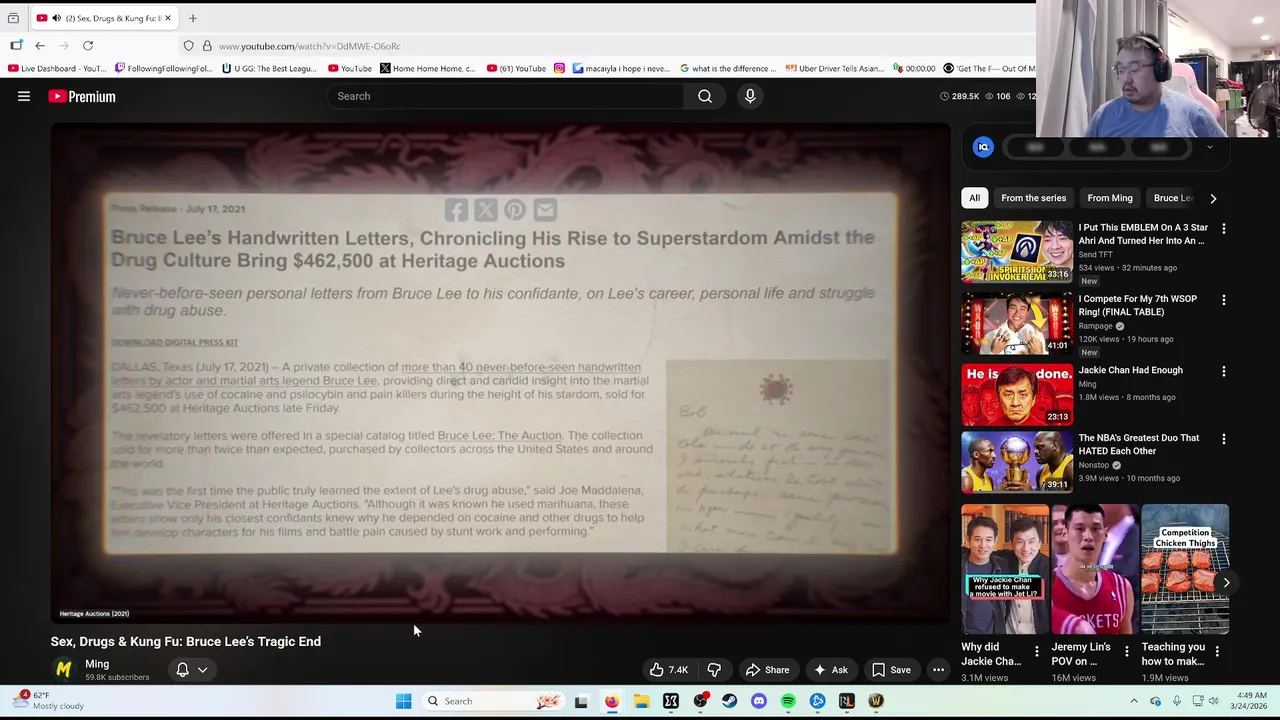This screenshot has width=1280, height=720.
Task: Select the All filter chip
Action: [974, 198]
